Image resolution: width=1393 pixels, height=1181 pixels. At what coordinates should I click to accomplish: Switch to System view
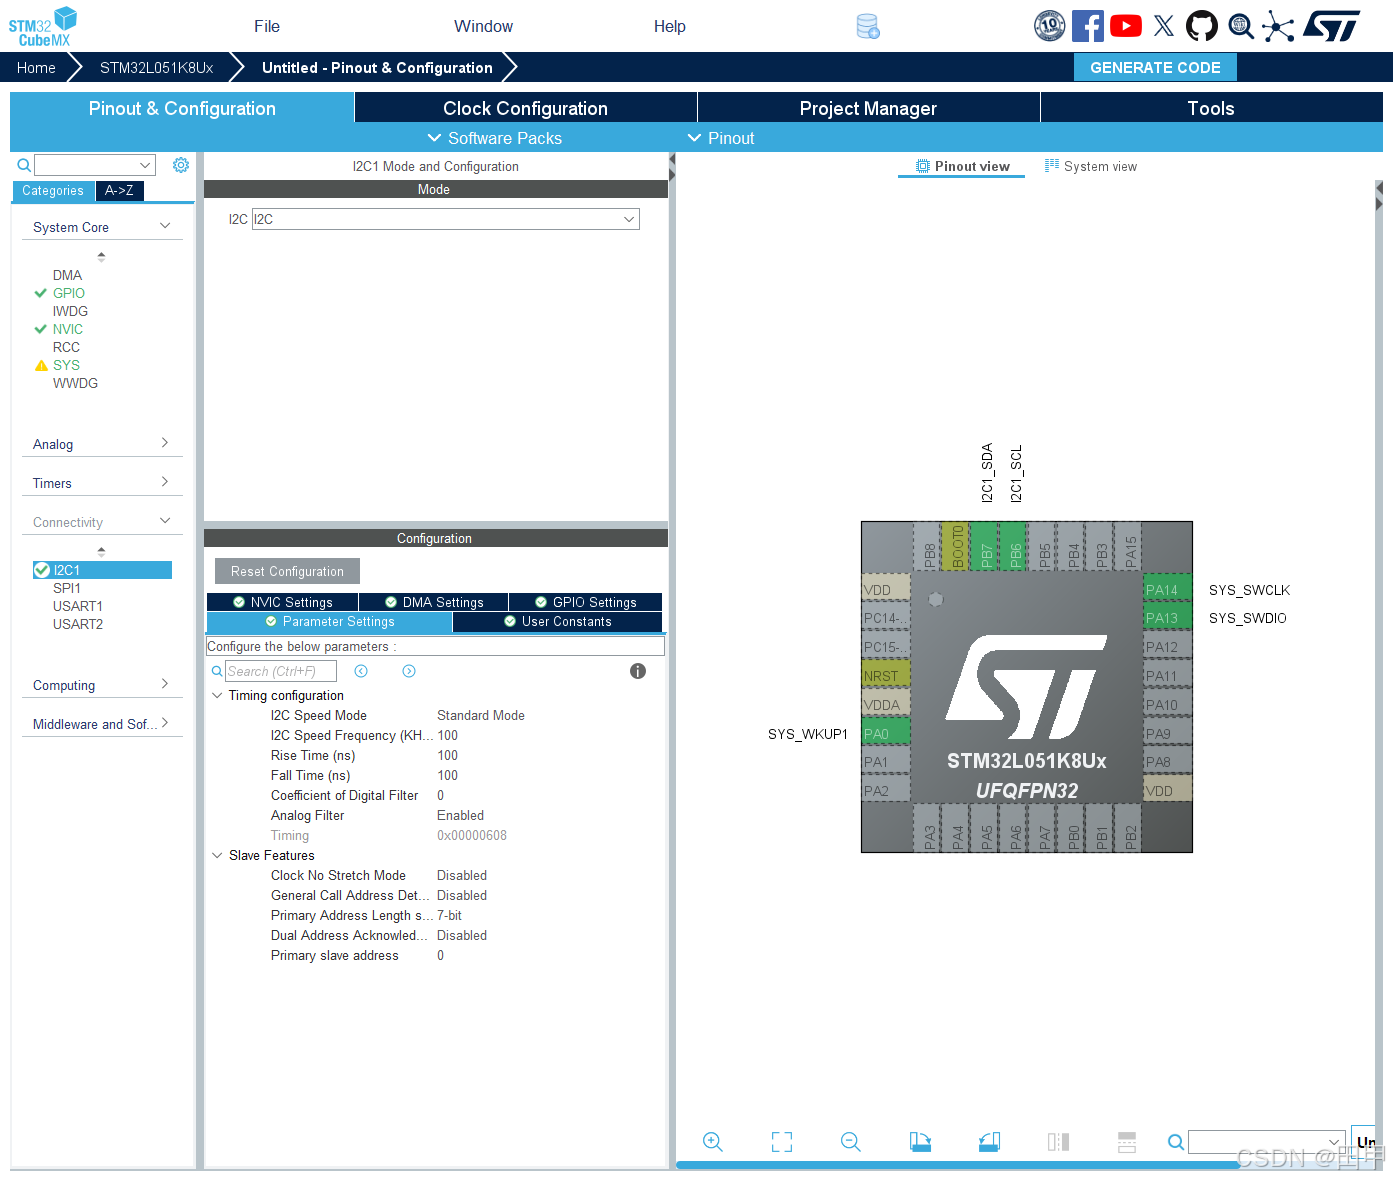pyautogui.click(x=1091, y=166)
